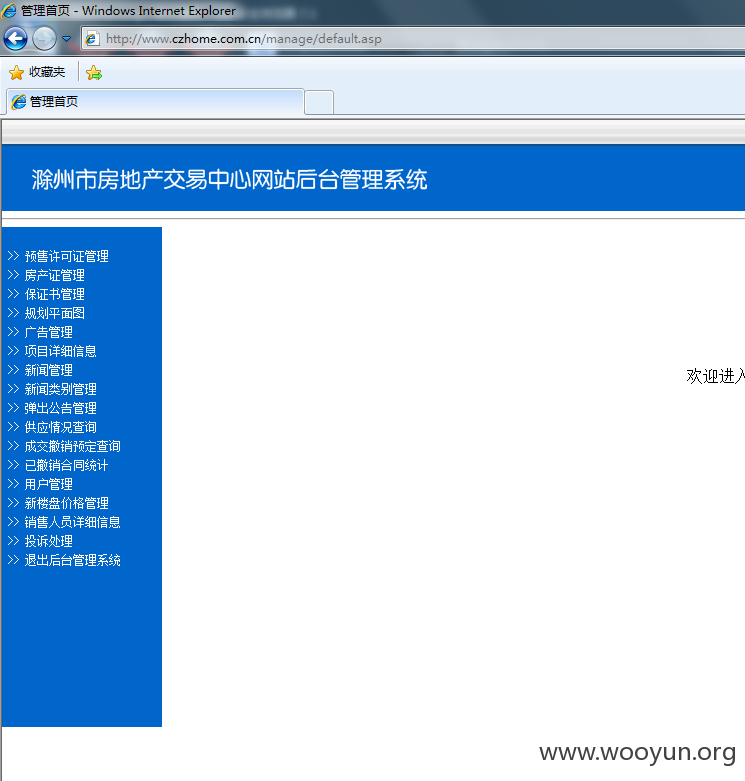Select the 管理首页 browser tab
The width and height of the screenshot is (745, 781).
tap(155, 102)
